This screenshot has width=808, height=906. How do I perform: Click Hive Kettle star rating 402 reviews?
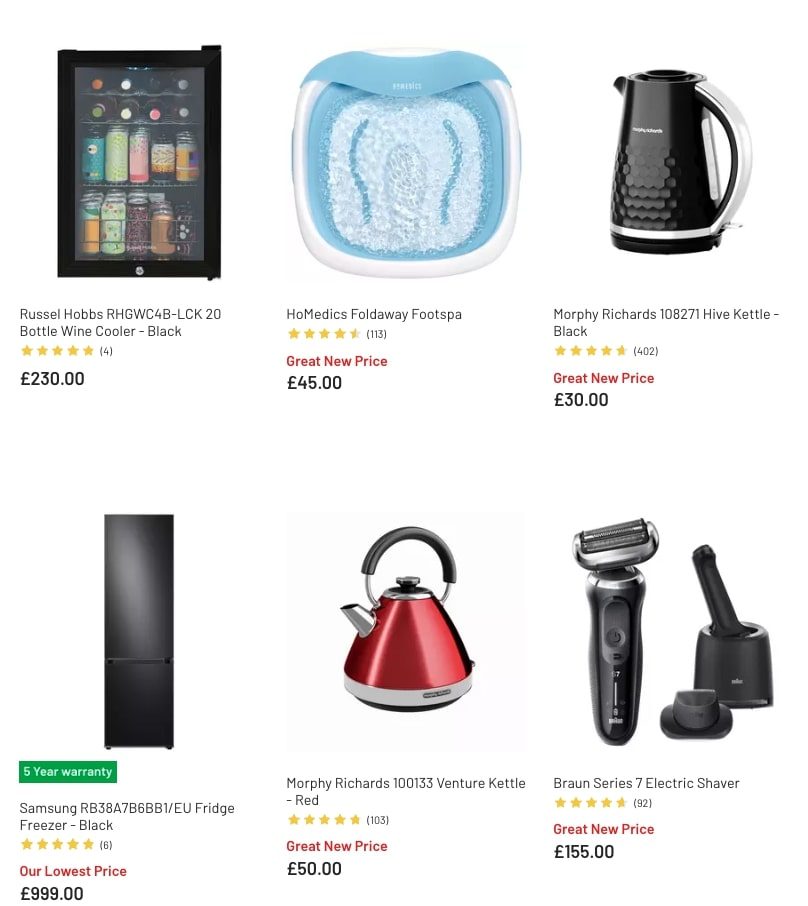coord(606,351)
